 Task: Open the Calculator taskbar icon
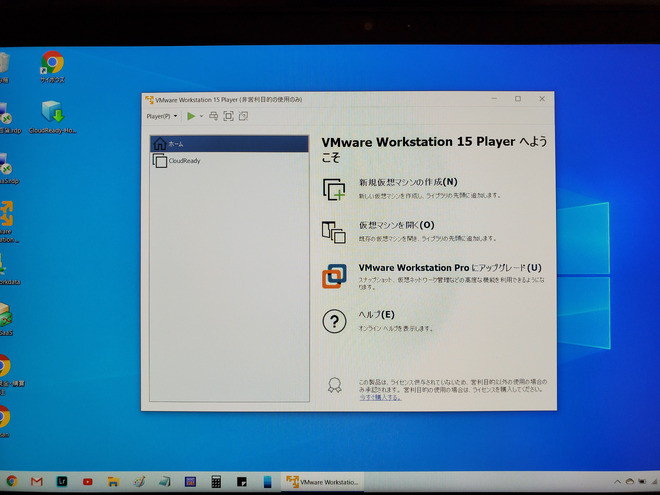click(x=216, y=482)
